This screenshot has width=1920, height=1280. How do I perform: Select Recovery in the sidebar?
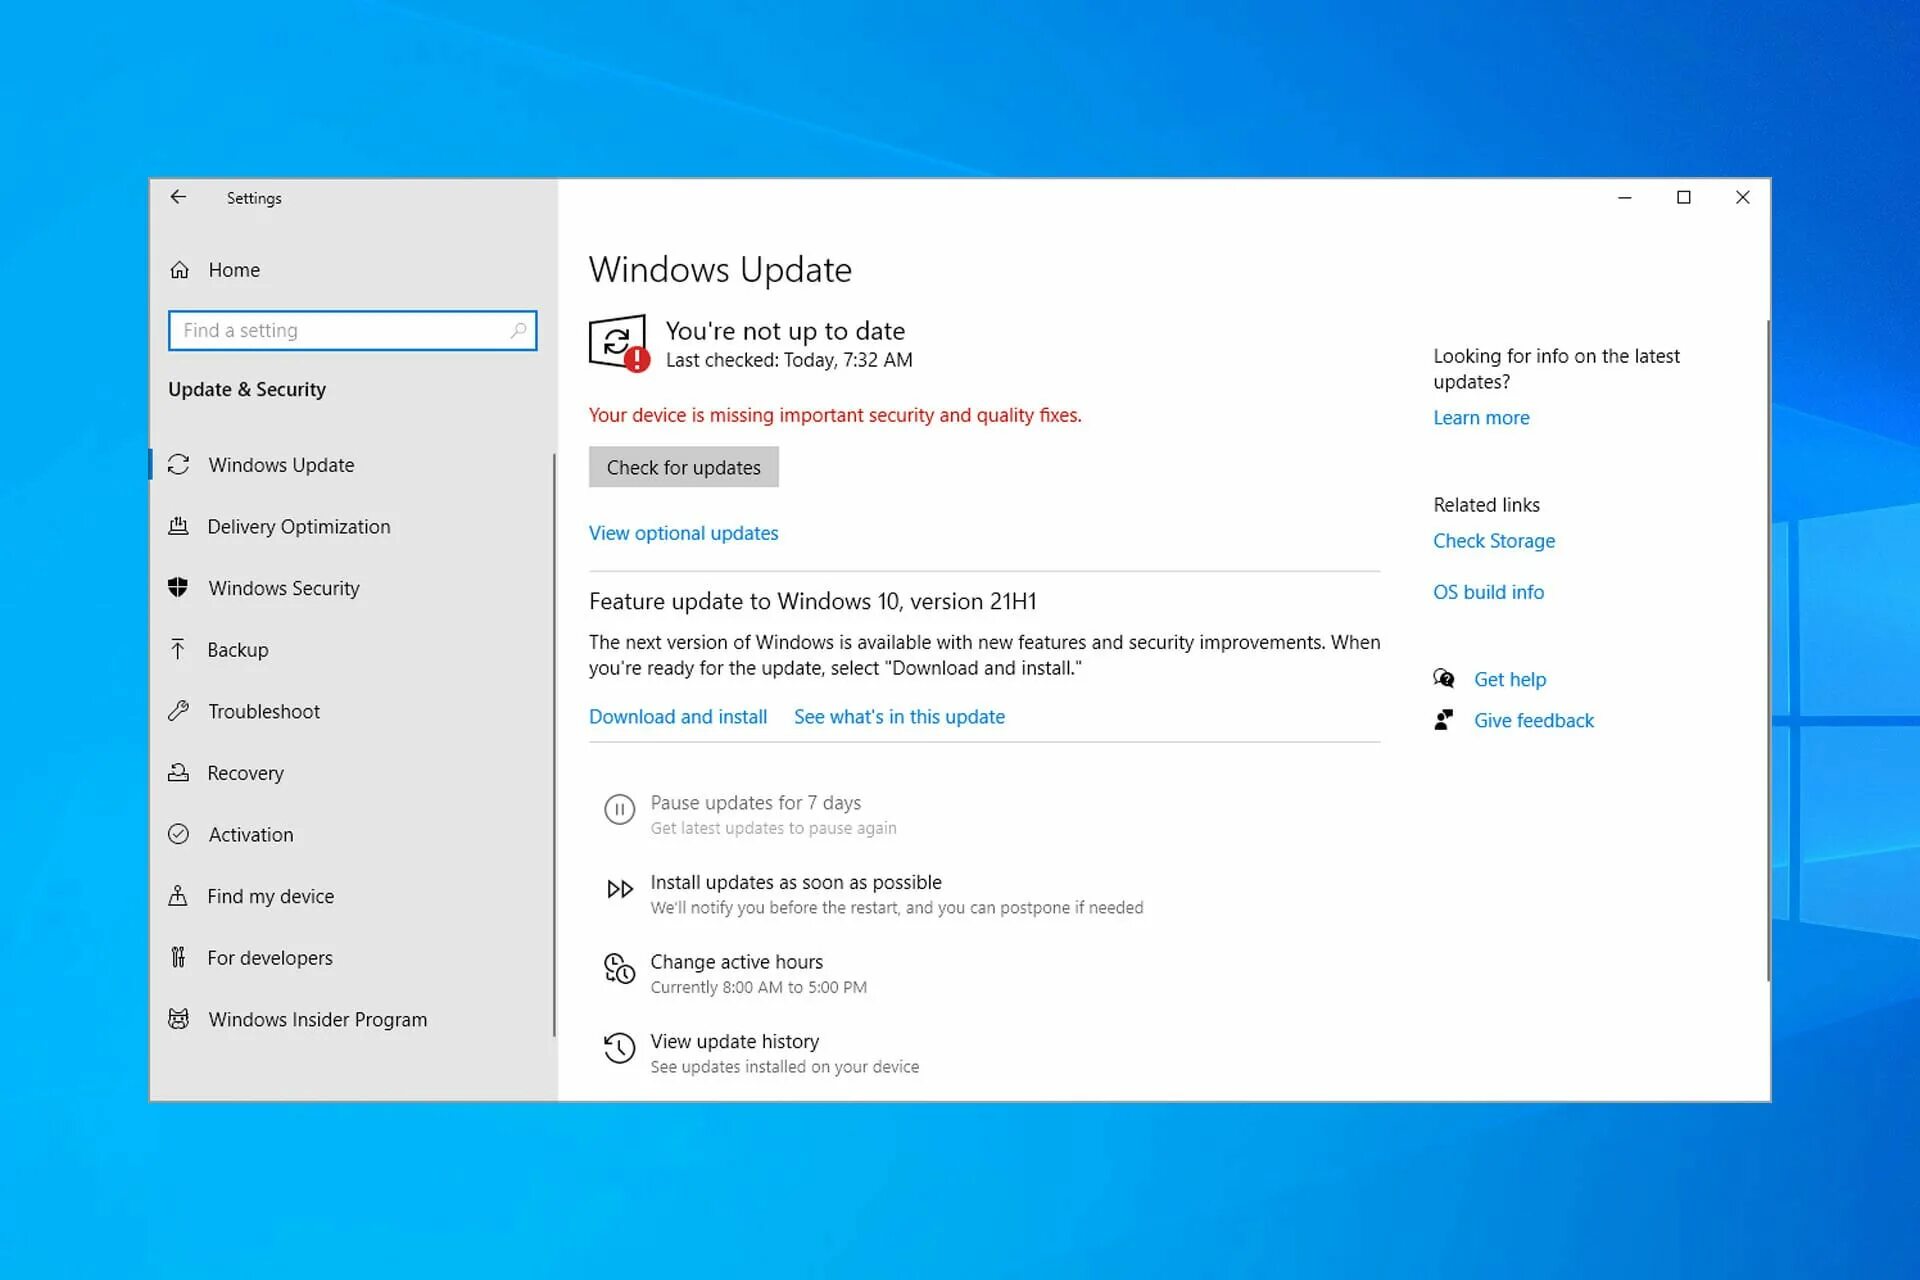pyautogui.click(x=245, y=773)
